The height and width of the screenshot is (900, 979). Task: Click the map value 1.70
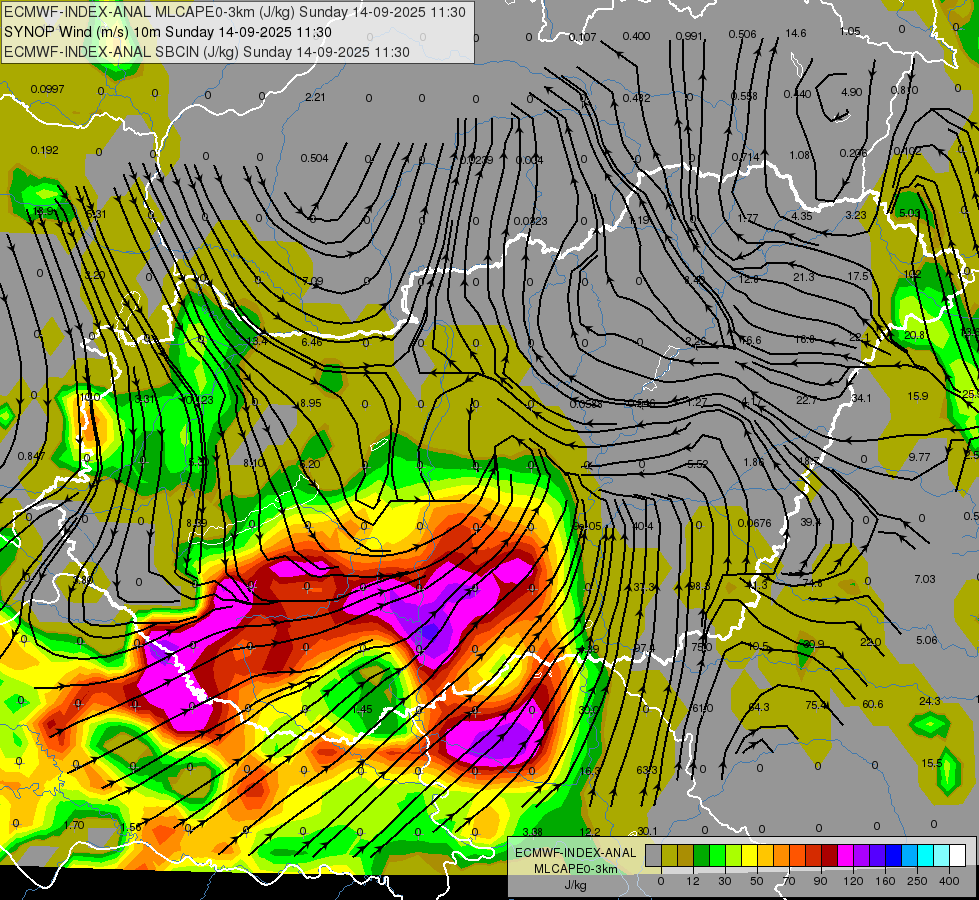pyautogui.click(x=74, y=826)
